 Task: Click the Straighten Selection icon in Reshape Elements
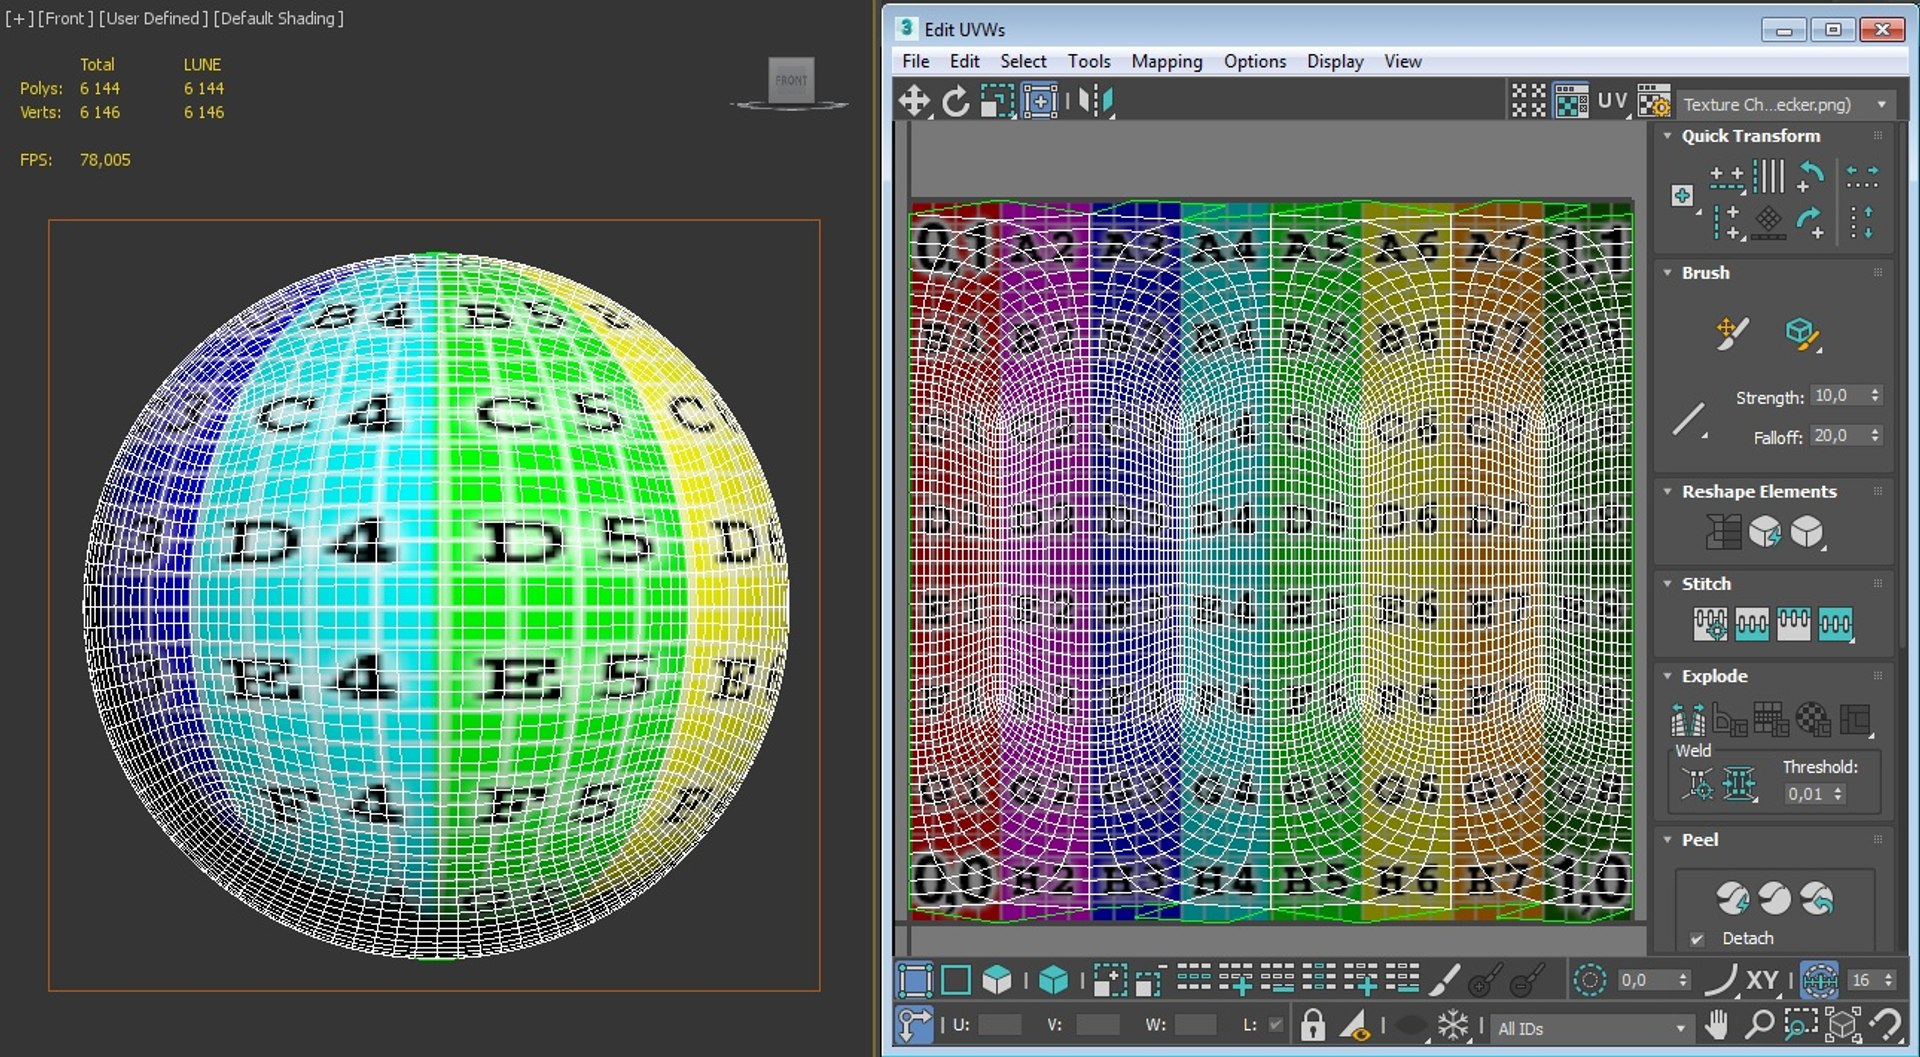click(1724, 532)
